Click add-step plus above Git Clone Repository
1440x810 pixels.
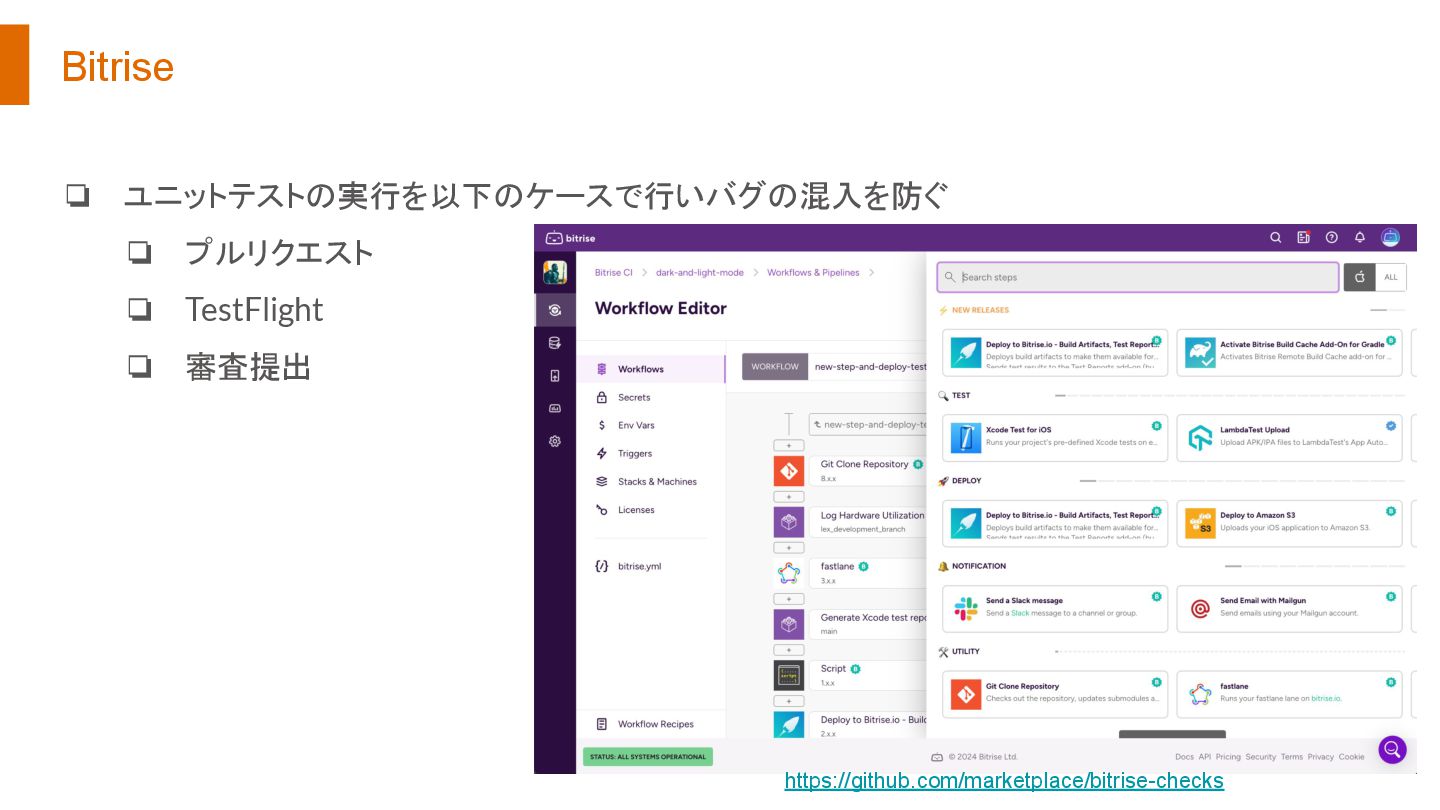click(789, 445)
